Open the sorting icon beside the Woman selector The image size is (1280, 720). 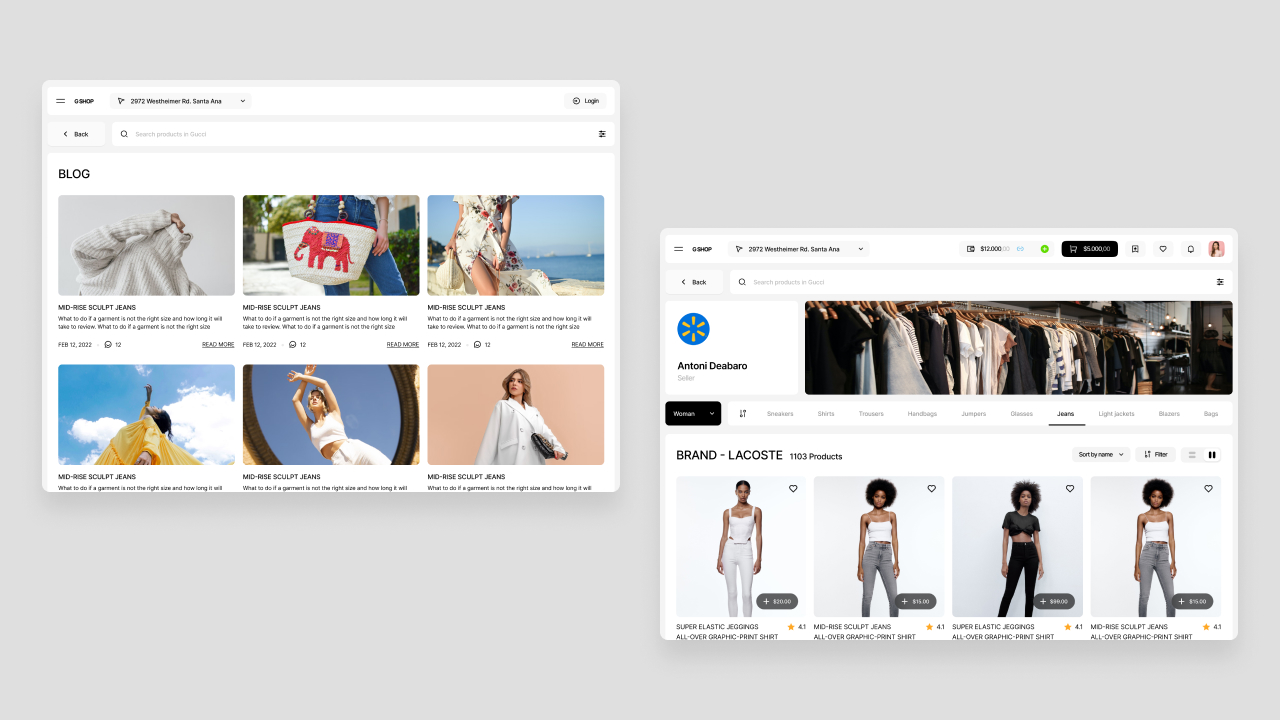[743, 413]
